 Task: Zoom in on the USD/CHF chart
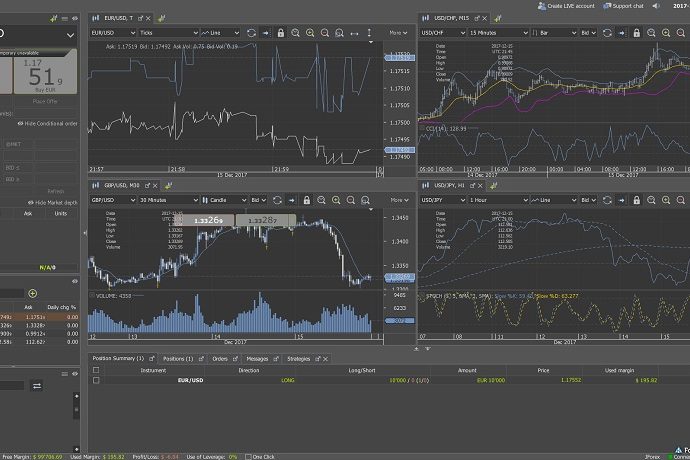pos(666,33)
